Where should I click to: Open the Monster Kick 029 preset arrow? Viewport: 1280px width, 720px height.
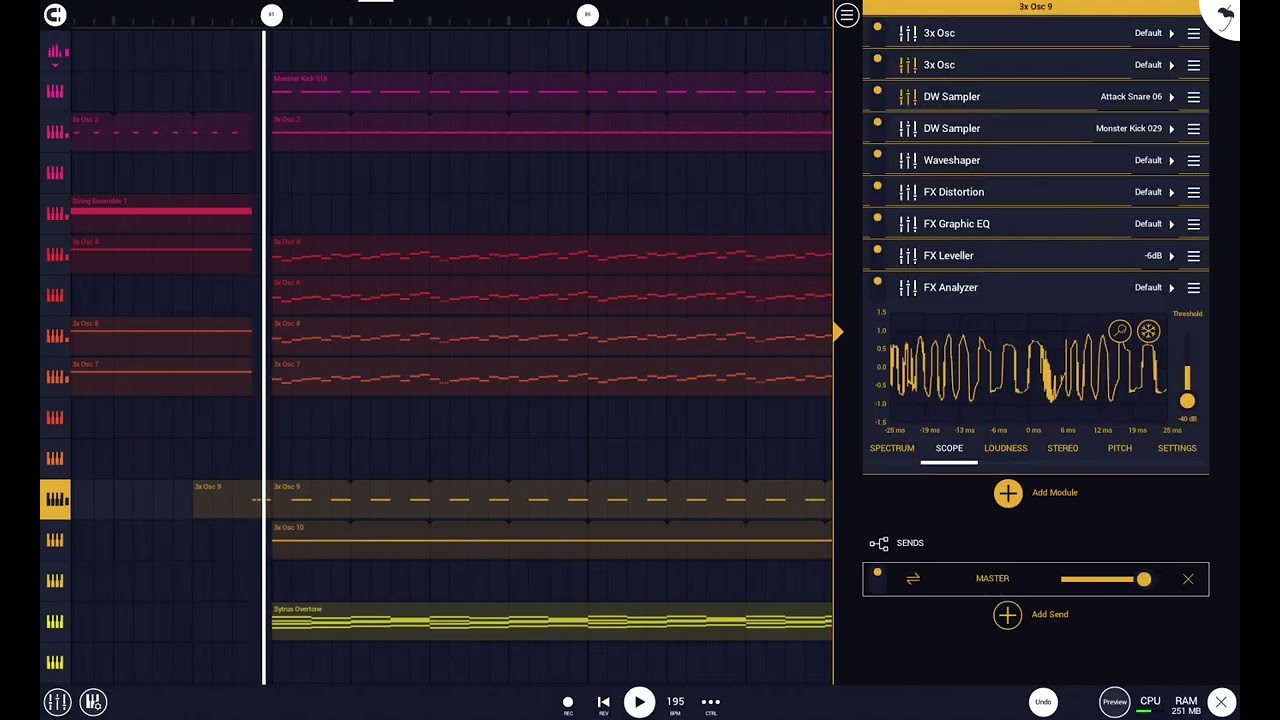[x=1172, y=129]
